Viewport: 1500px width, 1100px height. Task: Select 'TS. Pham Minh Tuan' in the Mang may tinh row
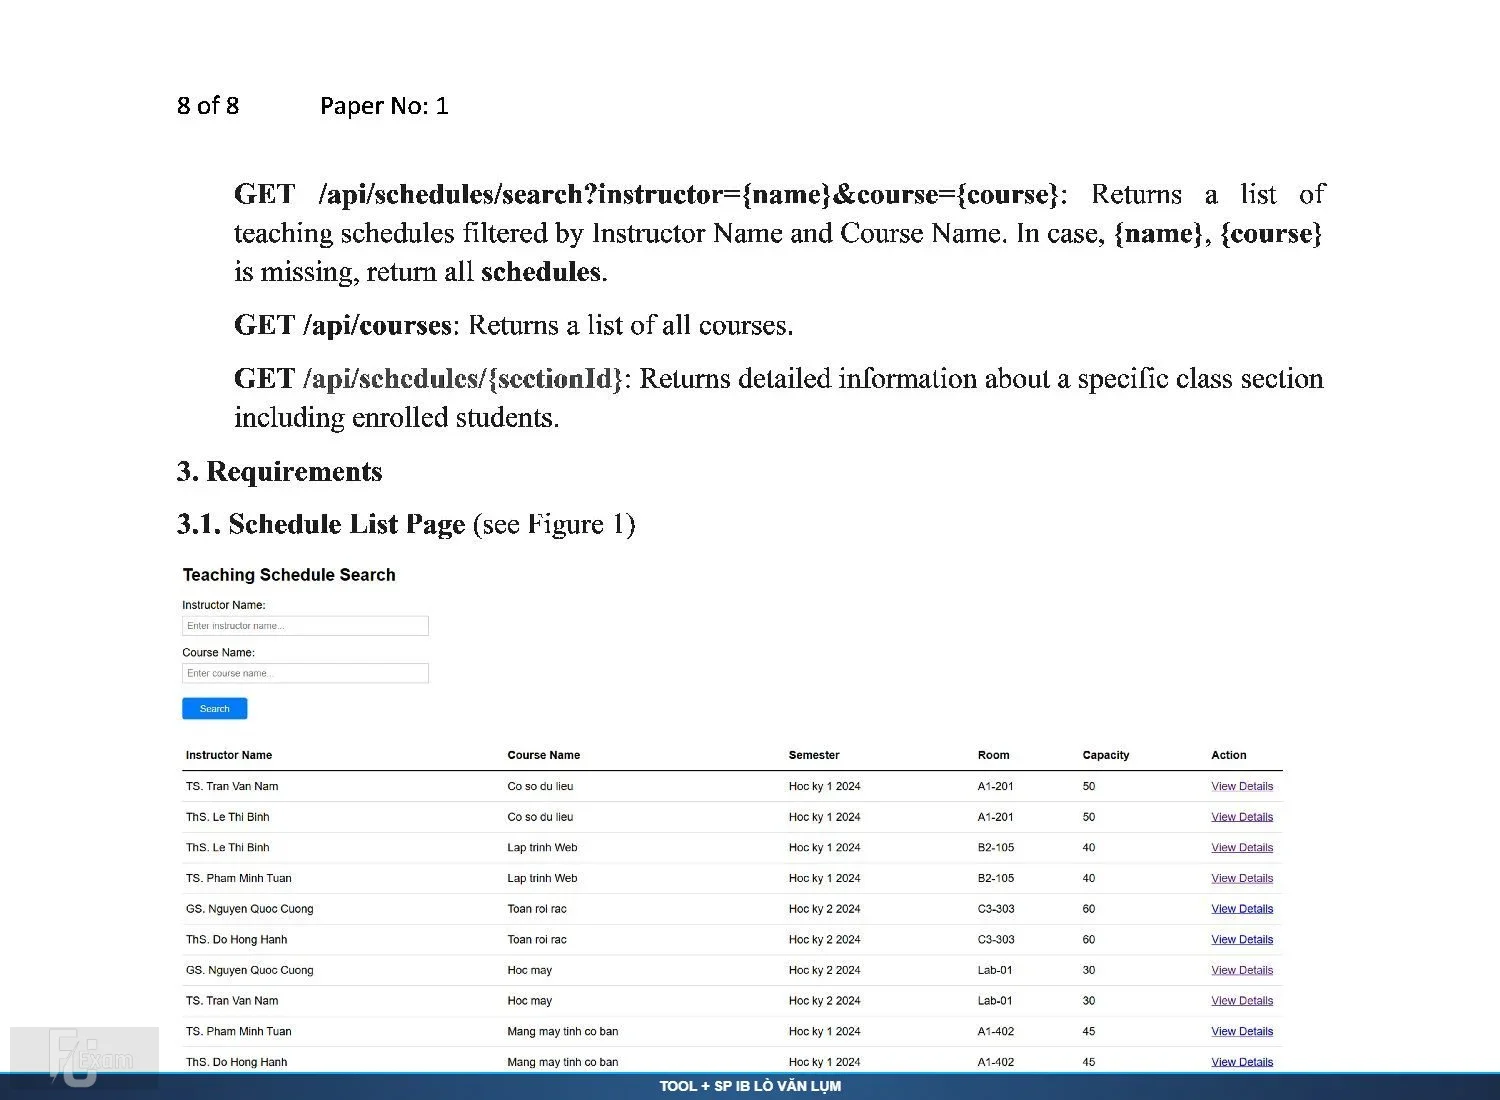click(239, 1032)
